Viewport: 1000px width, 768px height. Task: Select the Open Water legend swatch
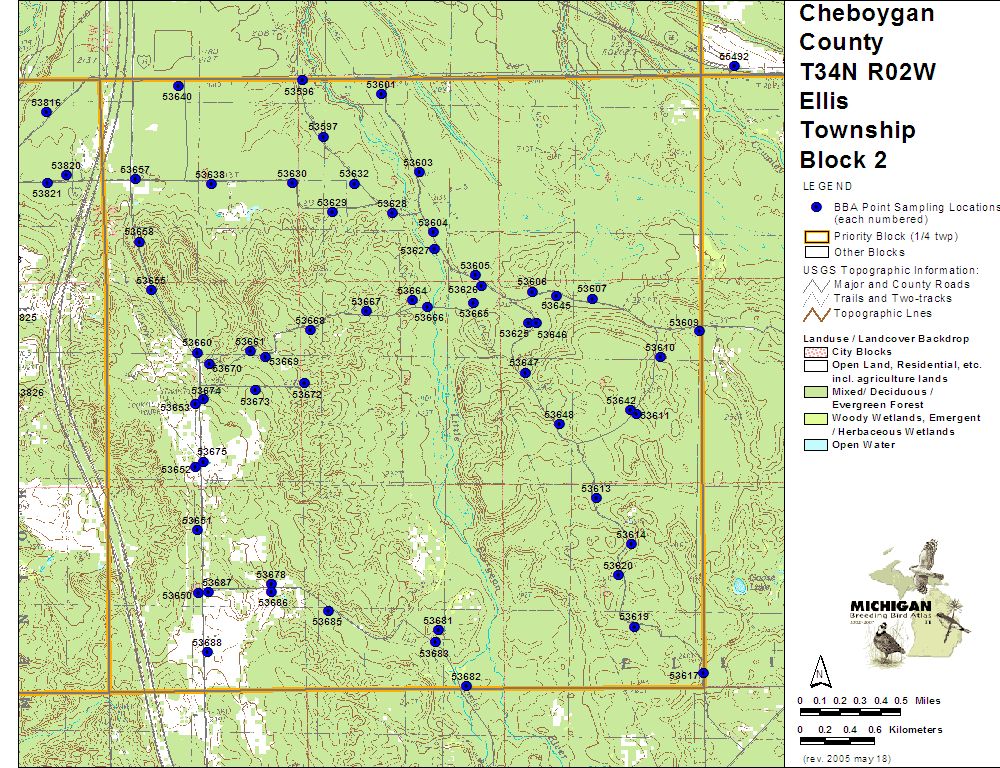[816, 445]
